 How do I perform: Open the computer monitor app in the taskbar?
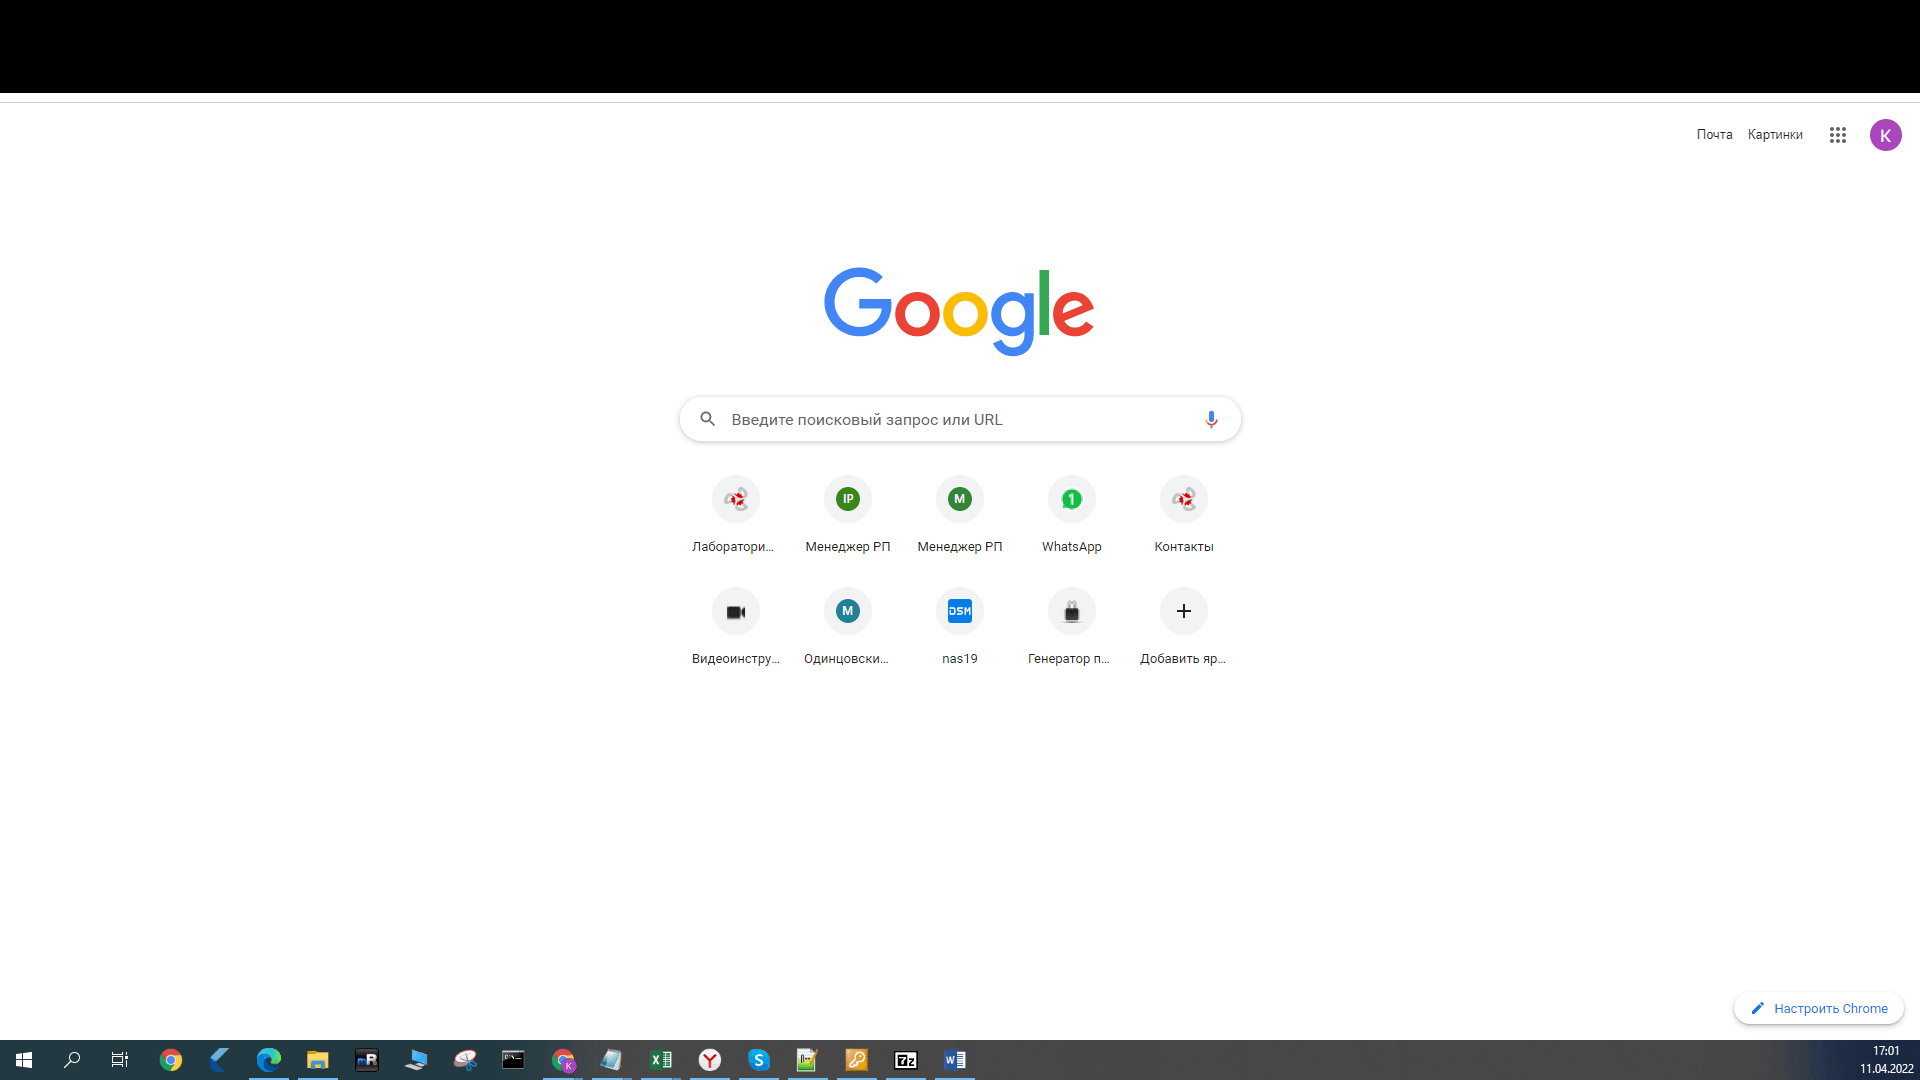(x=416, y=1060)
